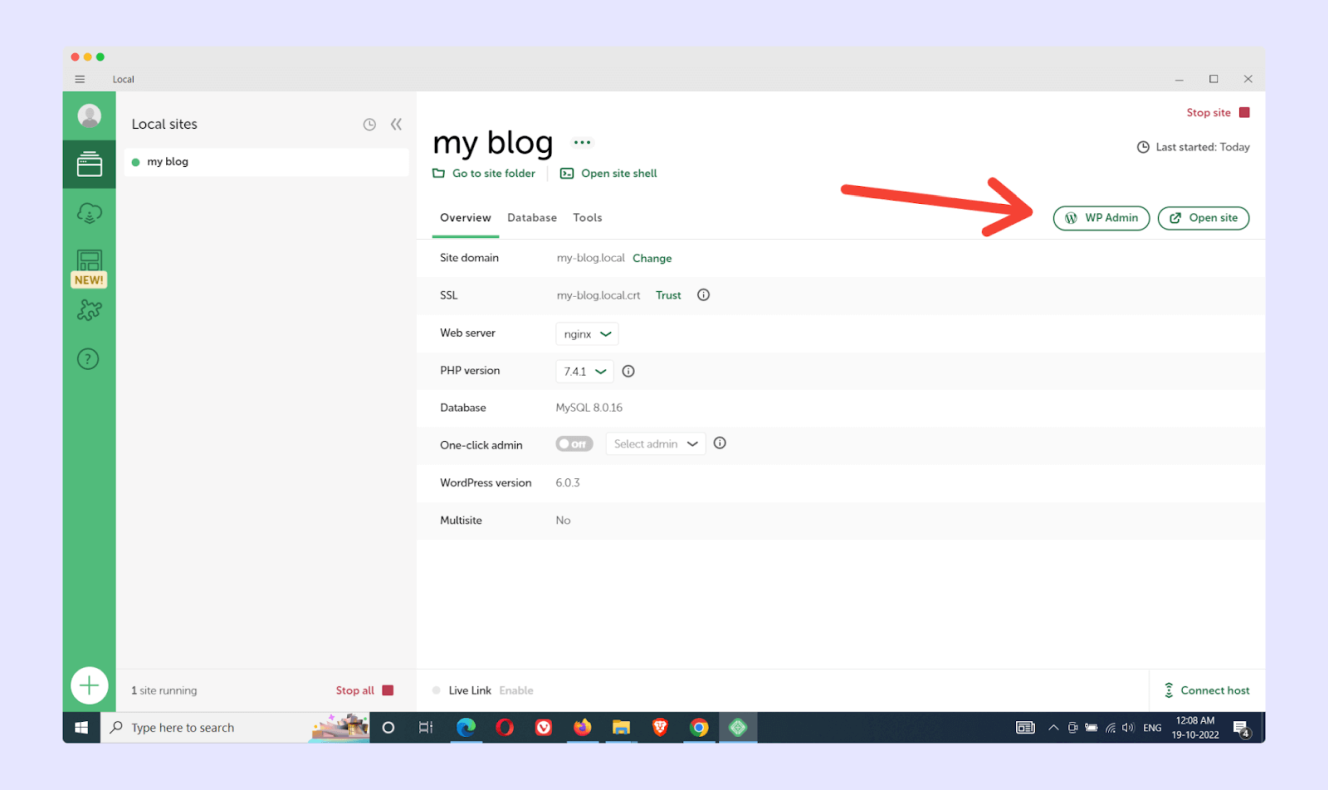Click the green add new site button
Image resolution: width=1328 pixels, height=790 pixels.
pos(89,685)
